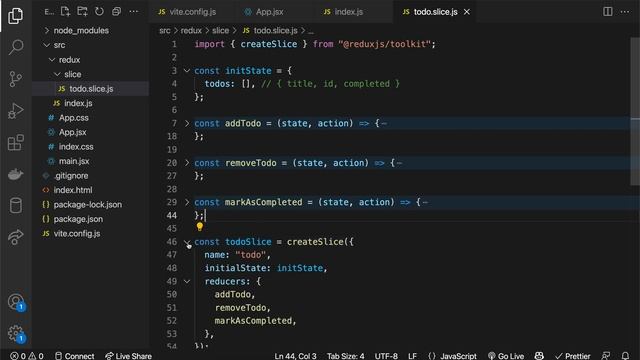Open the Manage settings gear icon
This screenshot has width=640, height=360.
[x=16, y=333]
